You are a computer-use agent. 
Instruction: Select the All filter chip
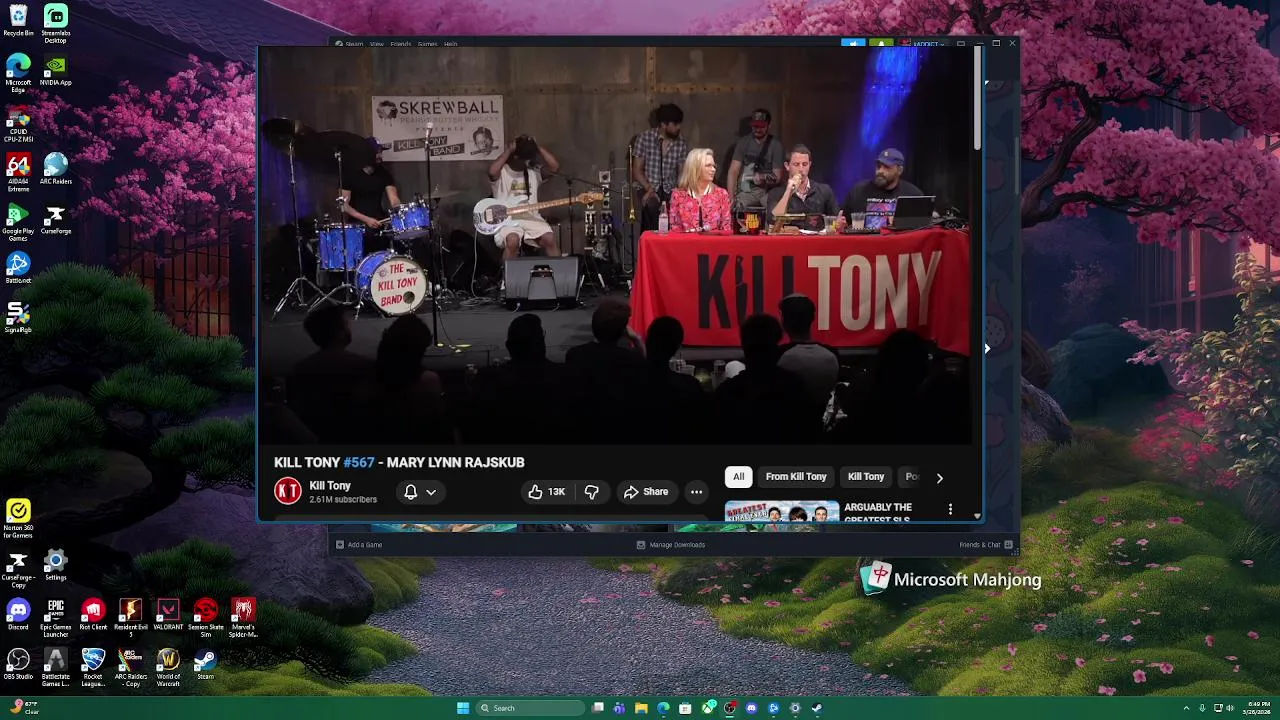click(x=738, y=477)
